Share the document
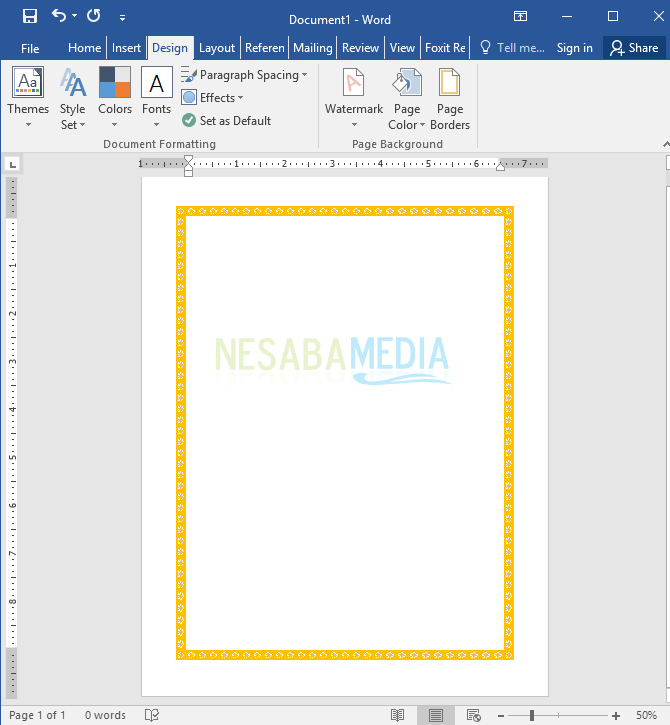Screen dimensions: 670x725 click(634, 48)
